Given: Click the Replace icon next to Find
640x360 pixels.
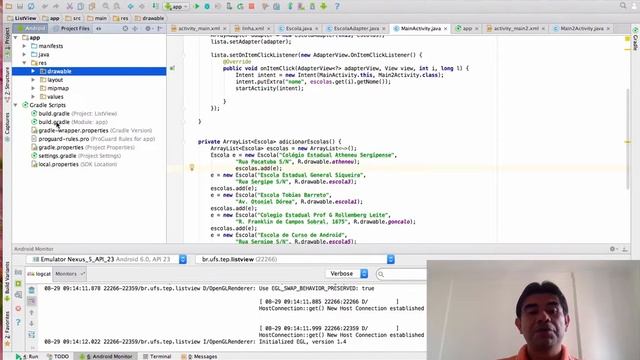Looking at the screenshot, I should (117, 6).
